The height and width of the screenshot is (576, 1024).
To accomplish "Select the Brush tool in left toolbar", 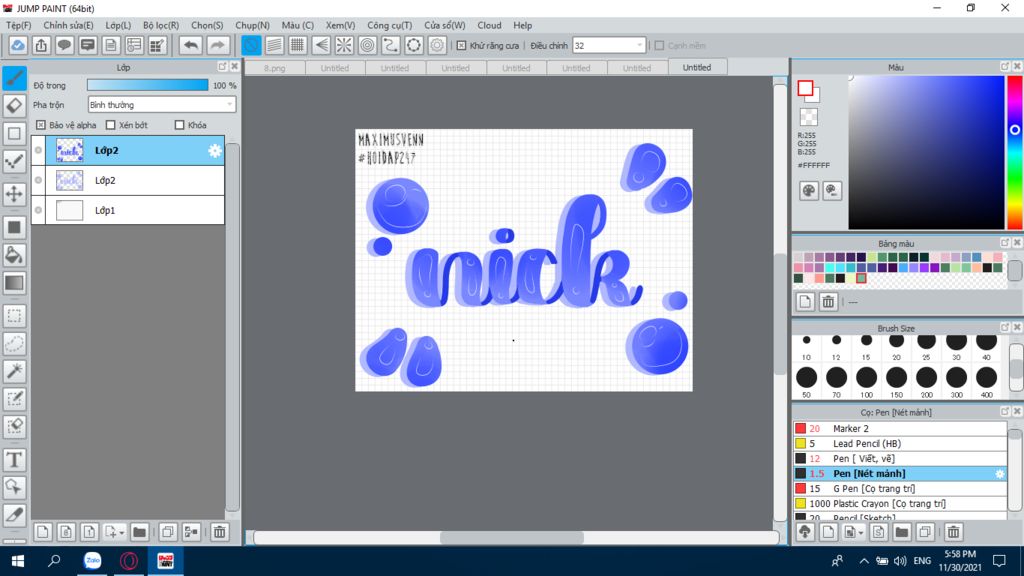I will pos(14,78).
